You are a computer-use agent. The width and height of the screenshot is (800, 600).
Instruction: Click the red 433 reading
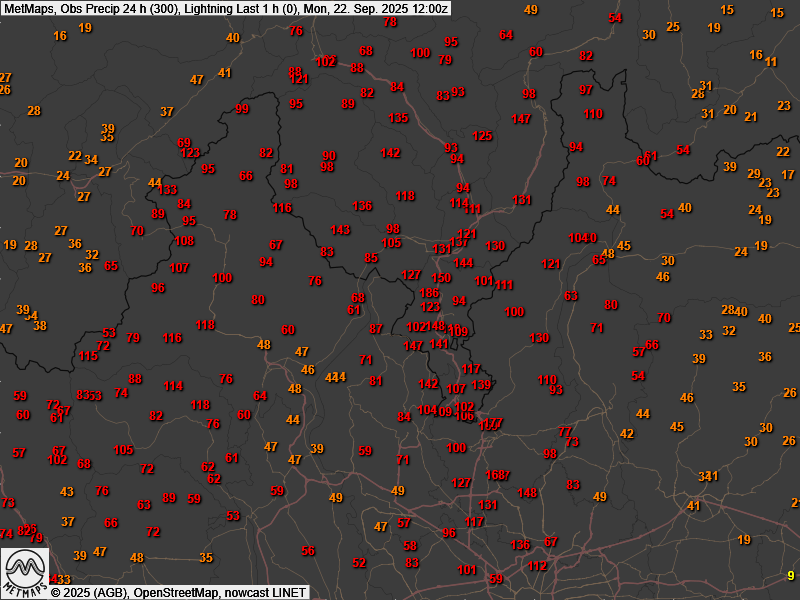click(x=61, y=580)
